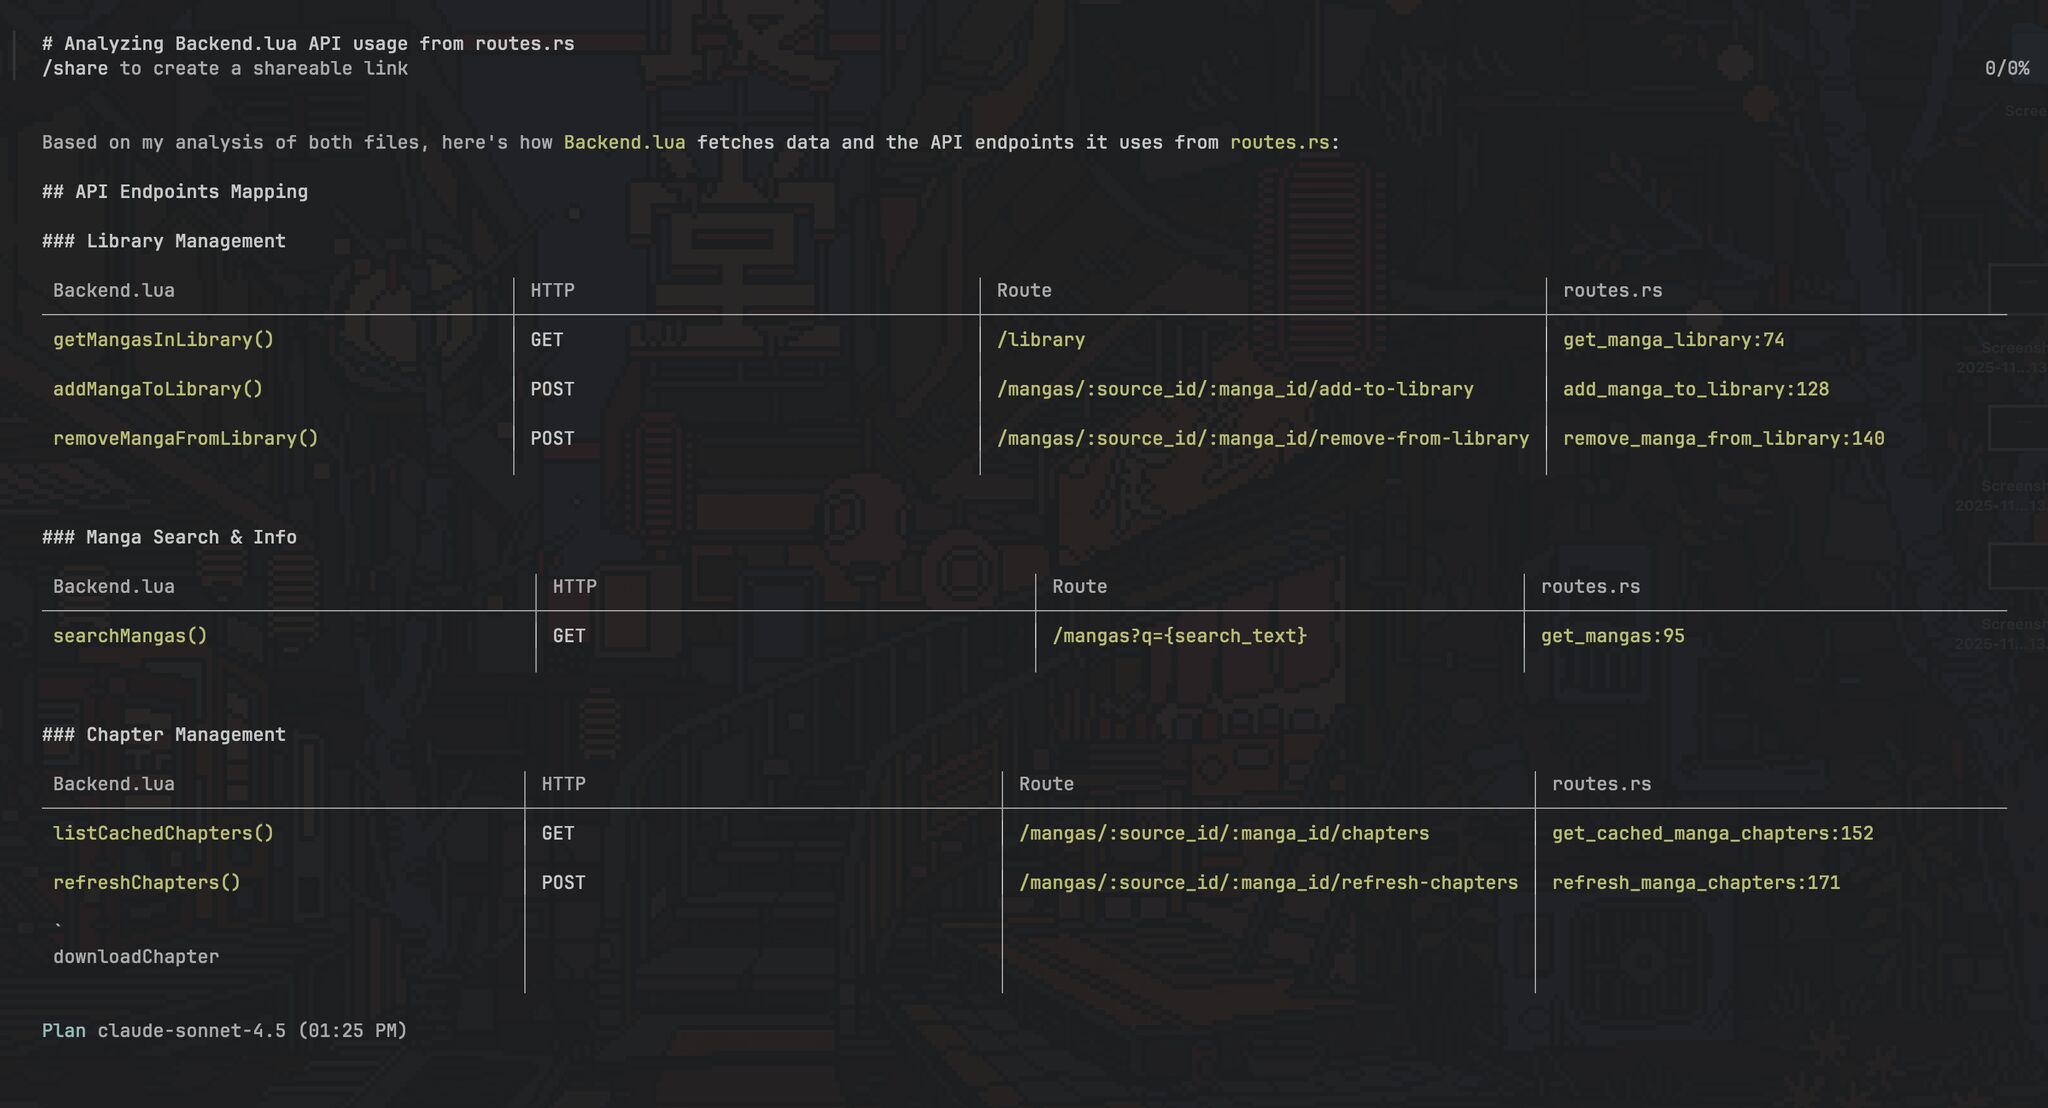The height and width of the screenshot is (1108, 2048).
Task: Click the API Endpoints Mapping heading
Action: tap(175, 191)
